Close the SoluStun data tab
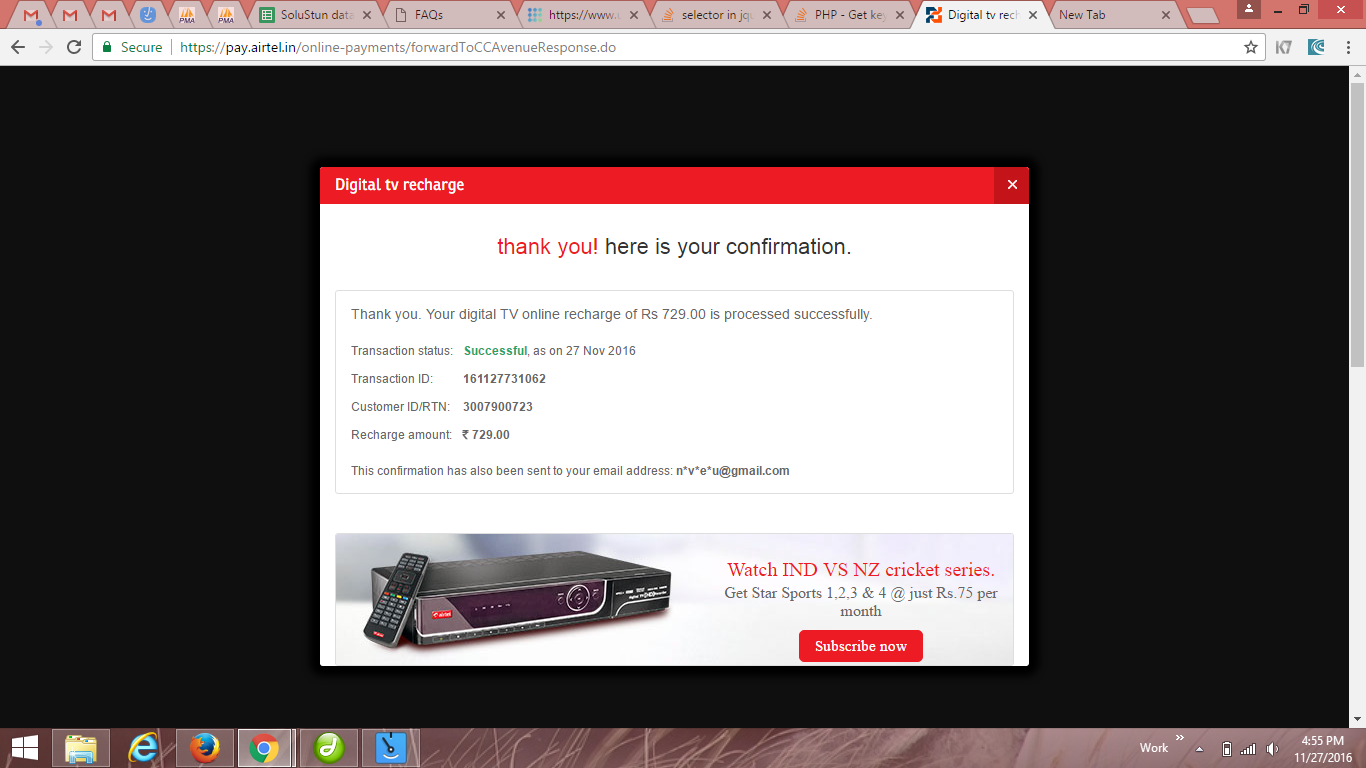 tap(368, 15)
